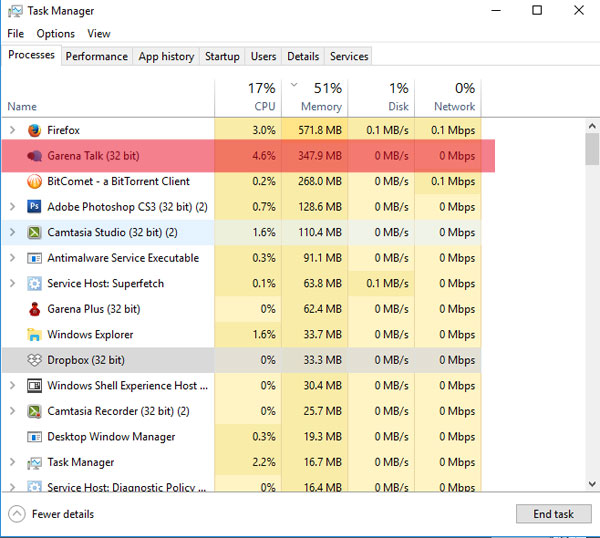Viewport: 600px width, 538px height.
Task: Click the Garena Talk purple icon
Action: tap(34, 156)
